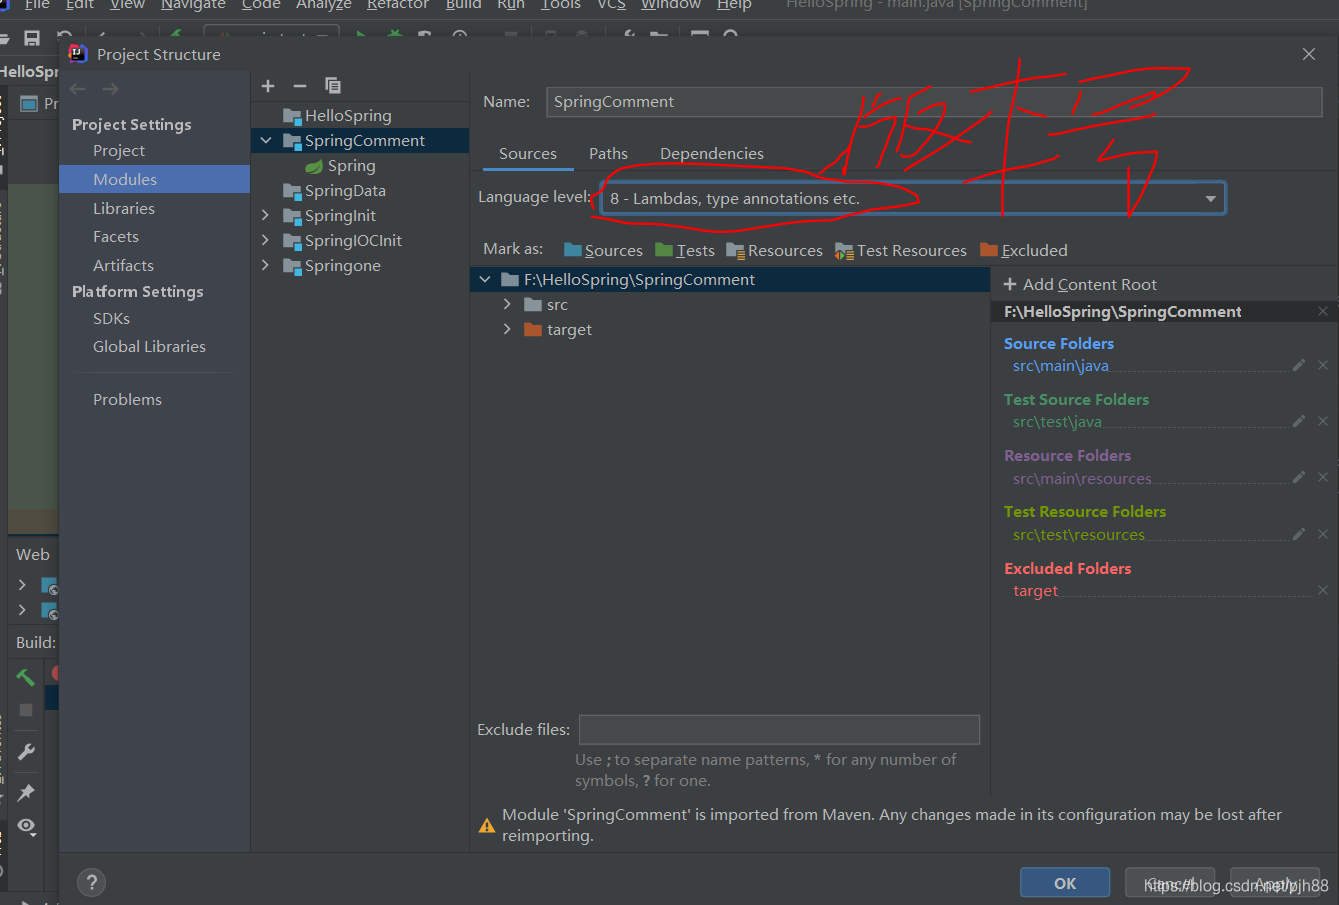
Task: Edit src\main\resources folder properties
Action: 1299,478
